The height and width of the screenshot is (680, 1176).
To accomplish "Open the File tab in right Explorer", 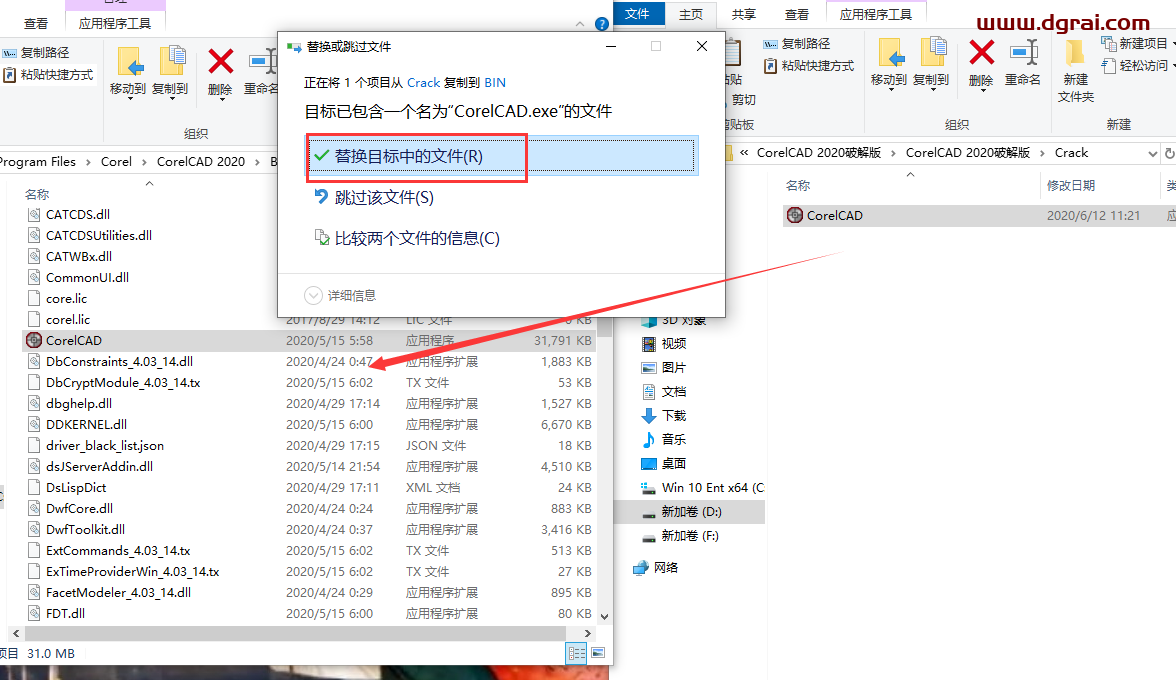I will point(637,13).
